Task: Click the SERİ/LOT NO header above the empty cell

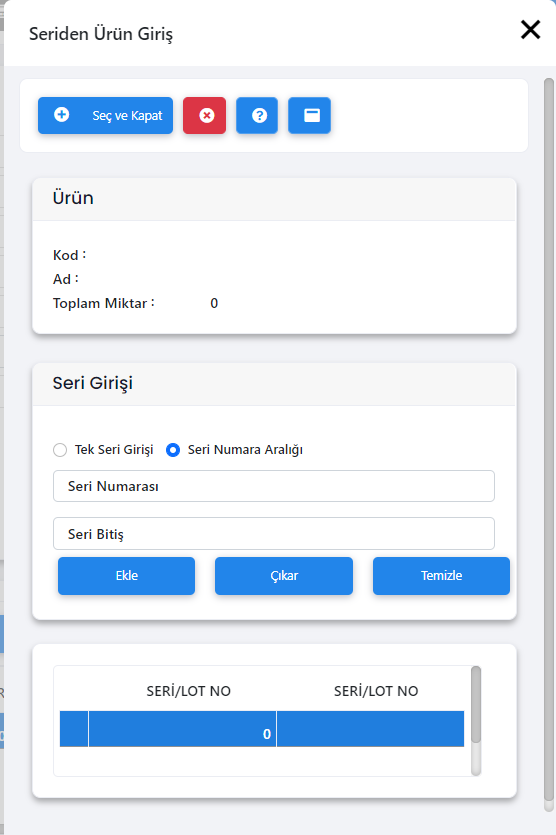Action: pyautogui.click(x=376, y=691)
